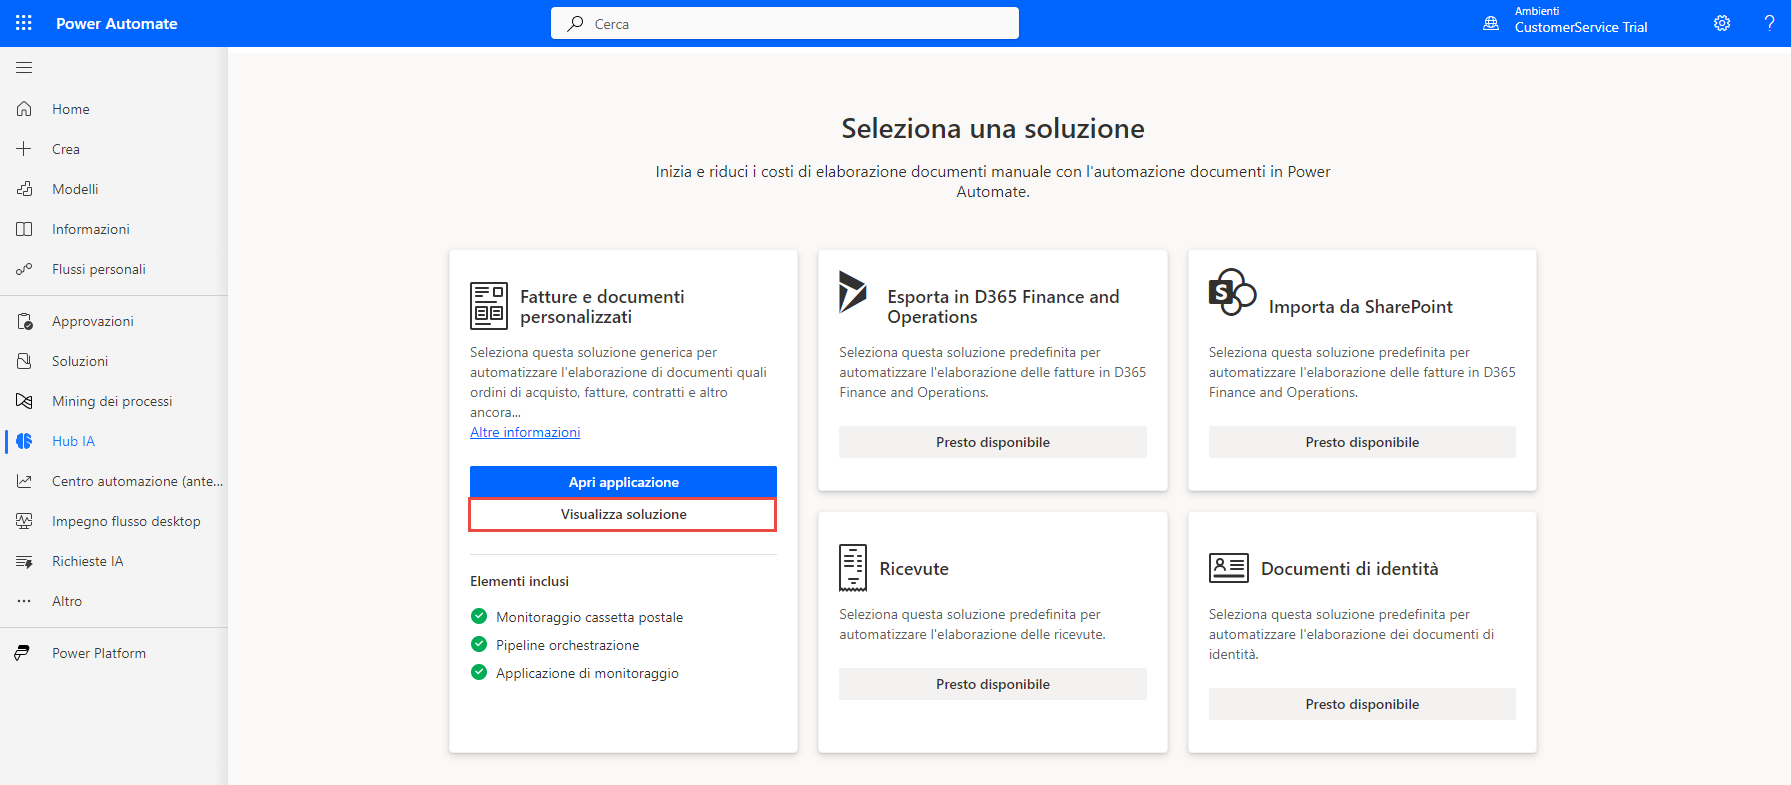Select Impegno flusso desktop menu item
Image resolution: width=1791 pixels, height=785 pixels.
(x=126, y=521)
